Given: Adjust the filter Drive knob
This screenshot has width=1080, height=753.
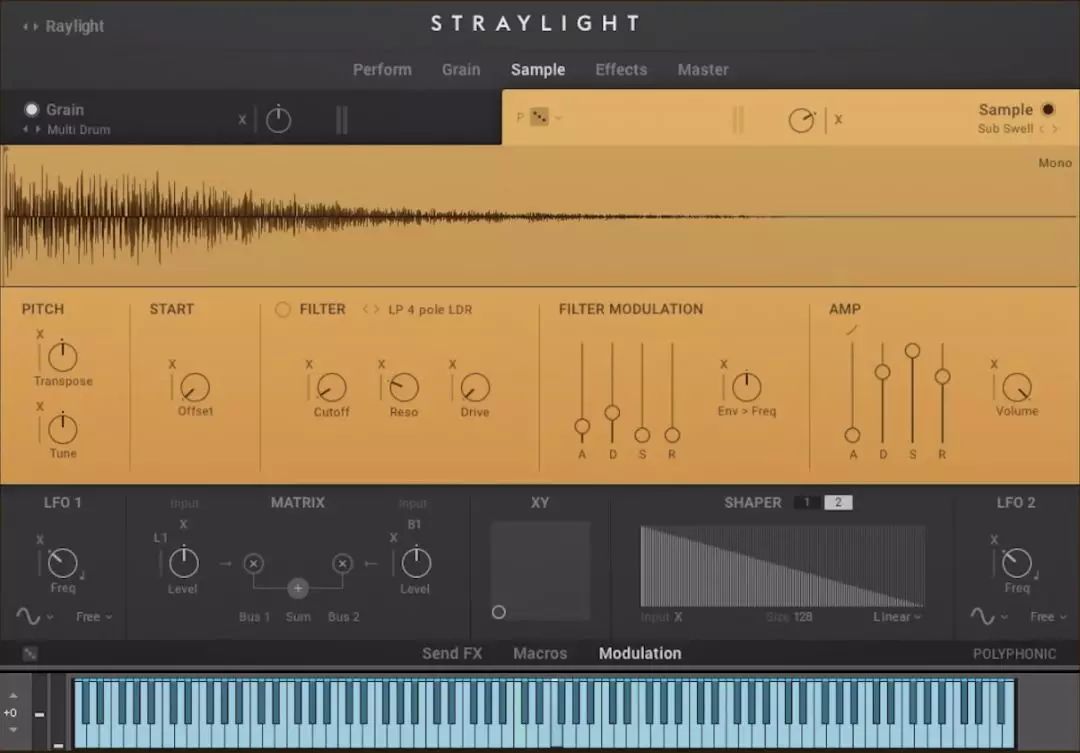Looking at the screenshot, I should pyautogui.click(x=475, y=387).
